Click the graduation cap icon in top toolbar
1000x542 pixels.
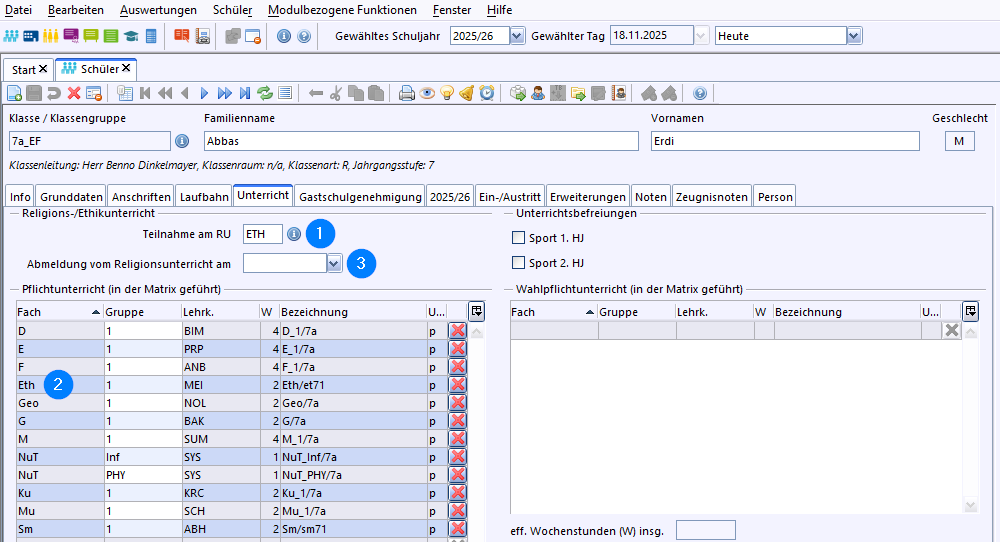coord(131,36)
